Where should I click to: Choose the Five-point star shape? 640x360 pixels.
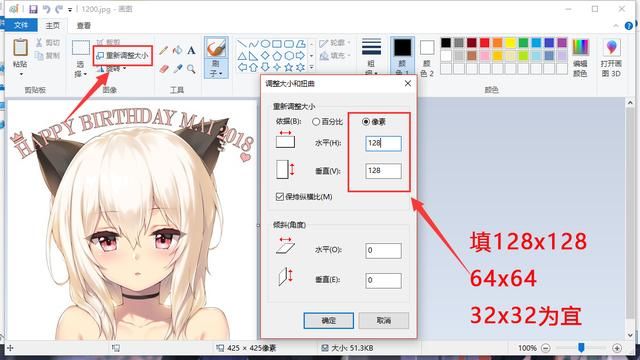[x=289, y=67]
